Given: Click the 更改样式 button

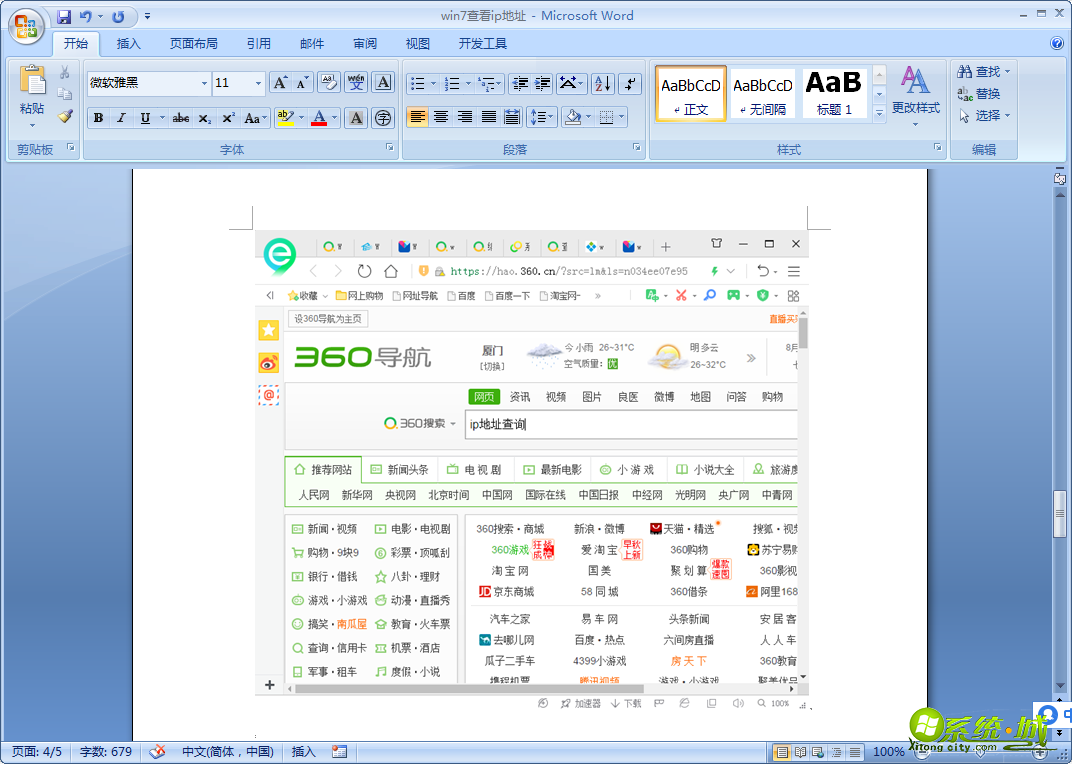Looking at the screenshot, I should 917,97.
